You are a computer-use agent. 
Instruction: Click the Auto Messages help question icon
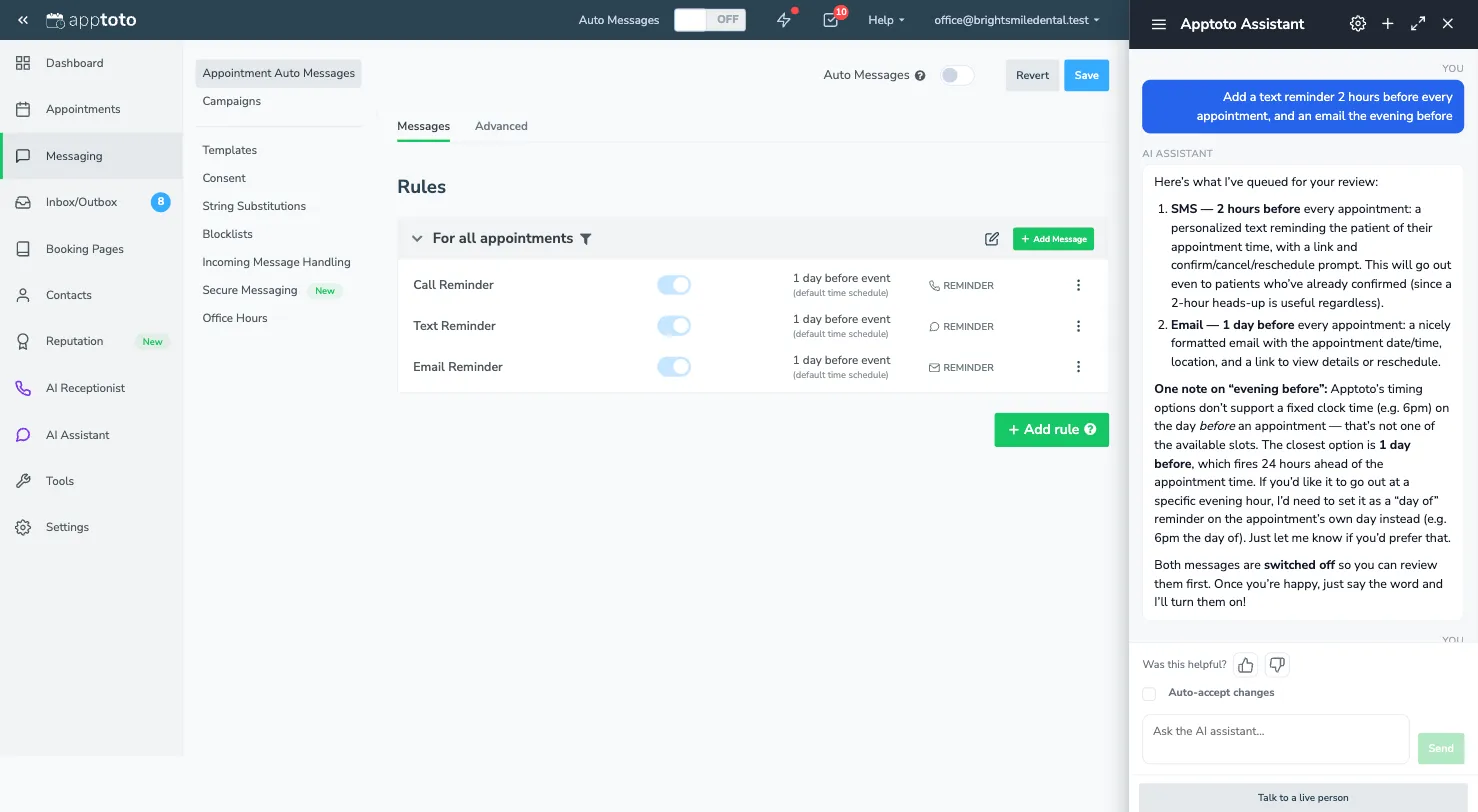coord(920,75)
